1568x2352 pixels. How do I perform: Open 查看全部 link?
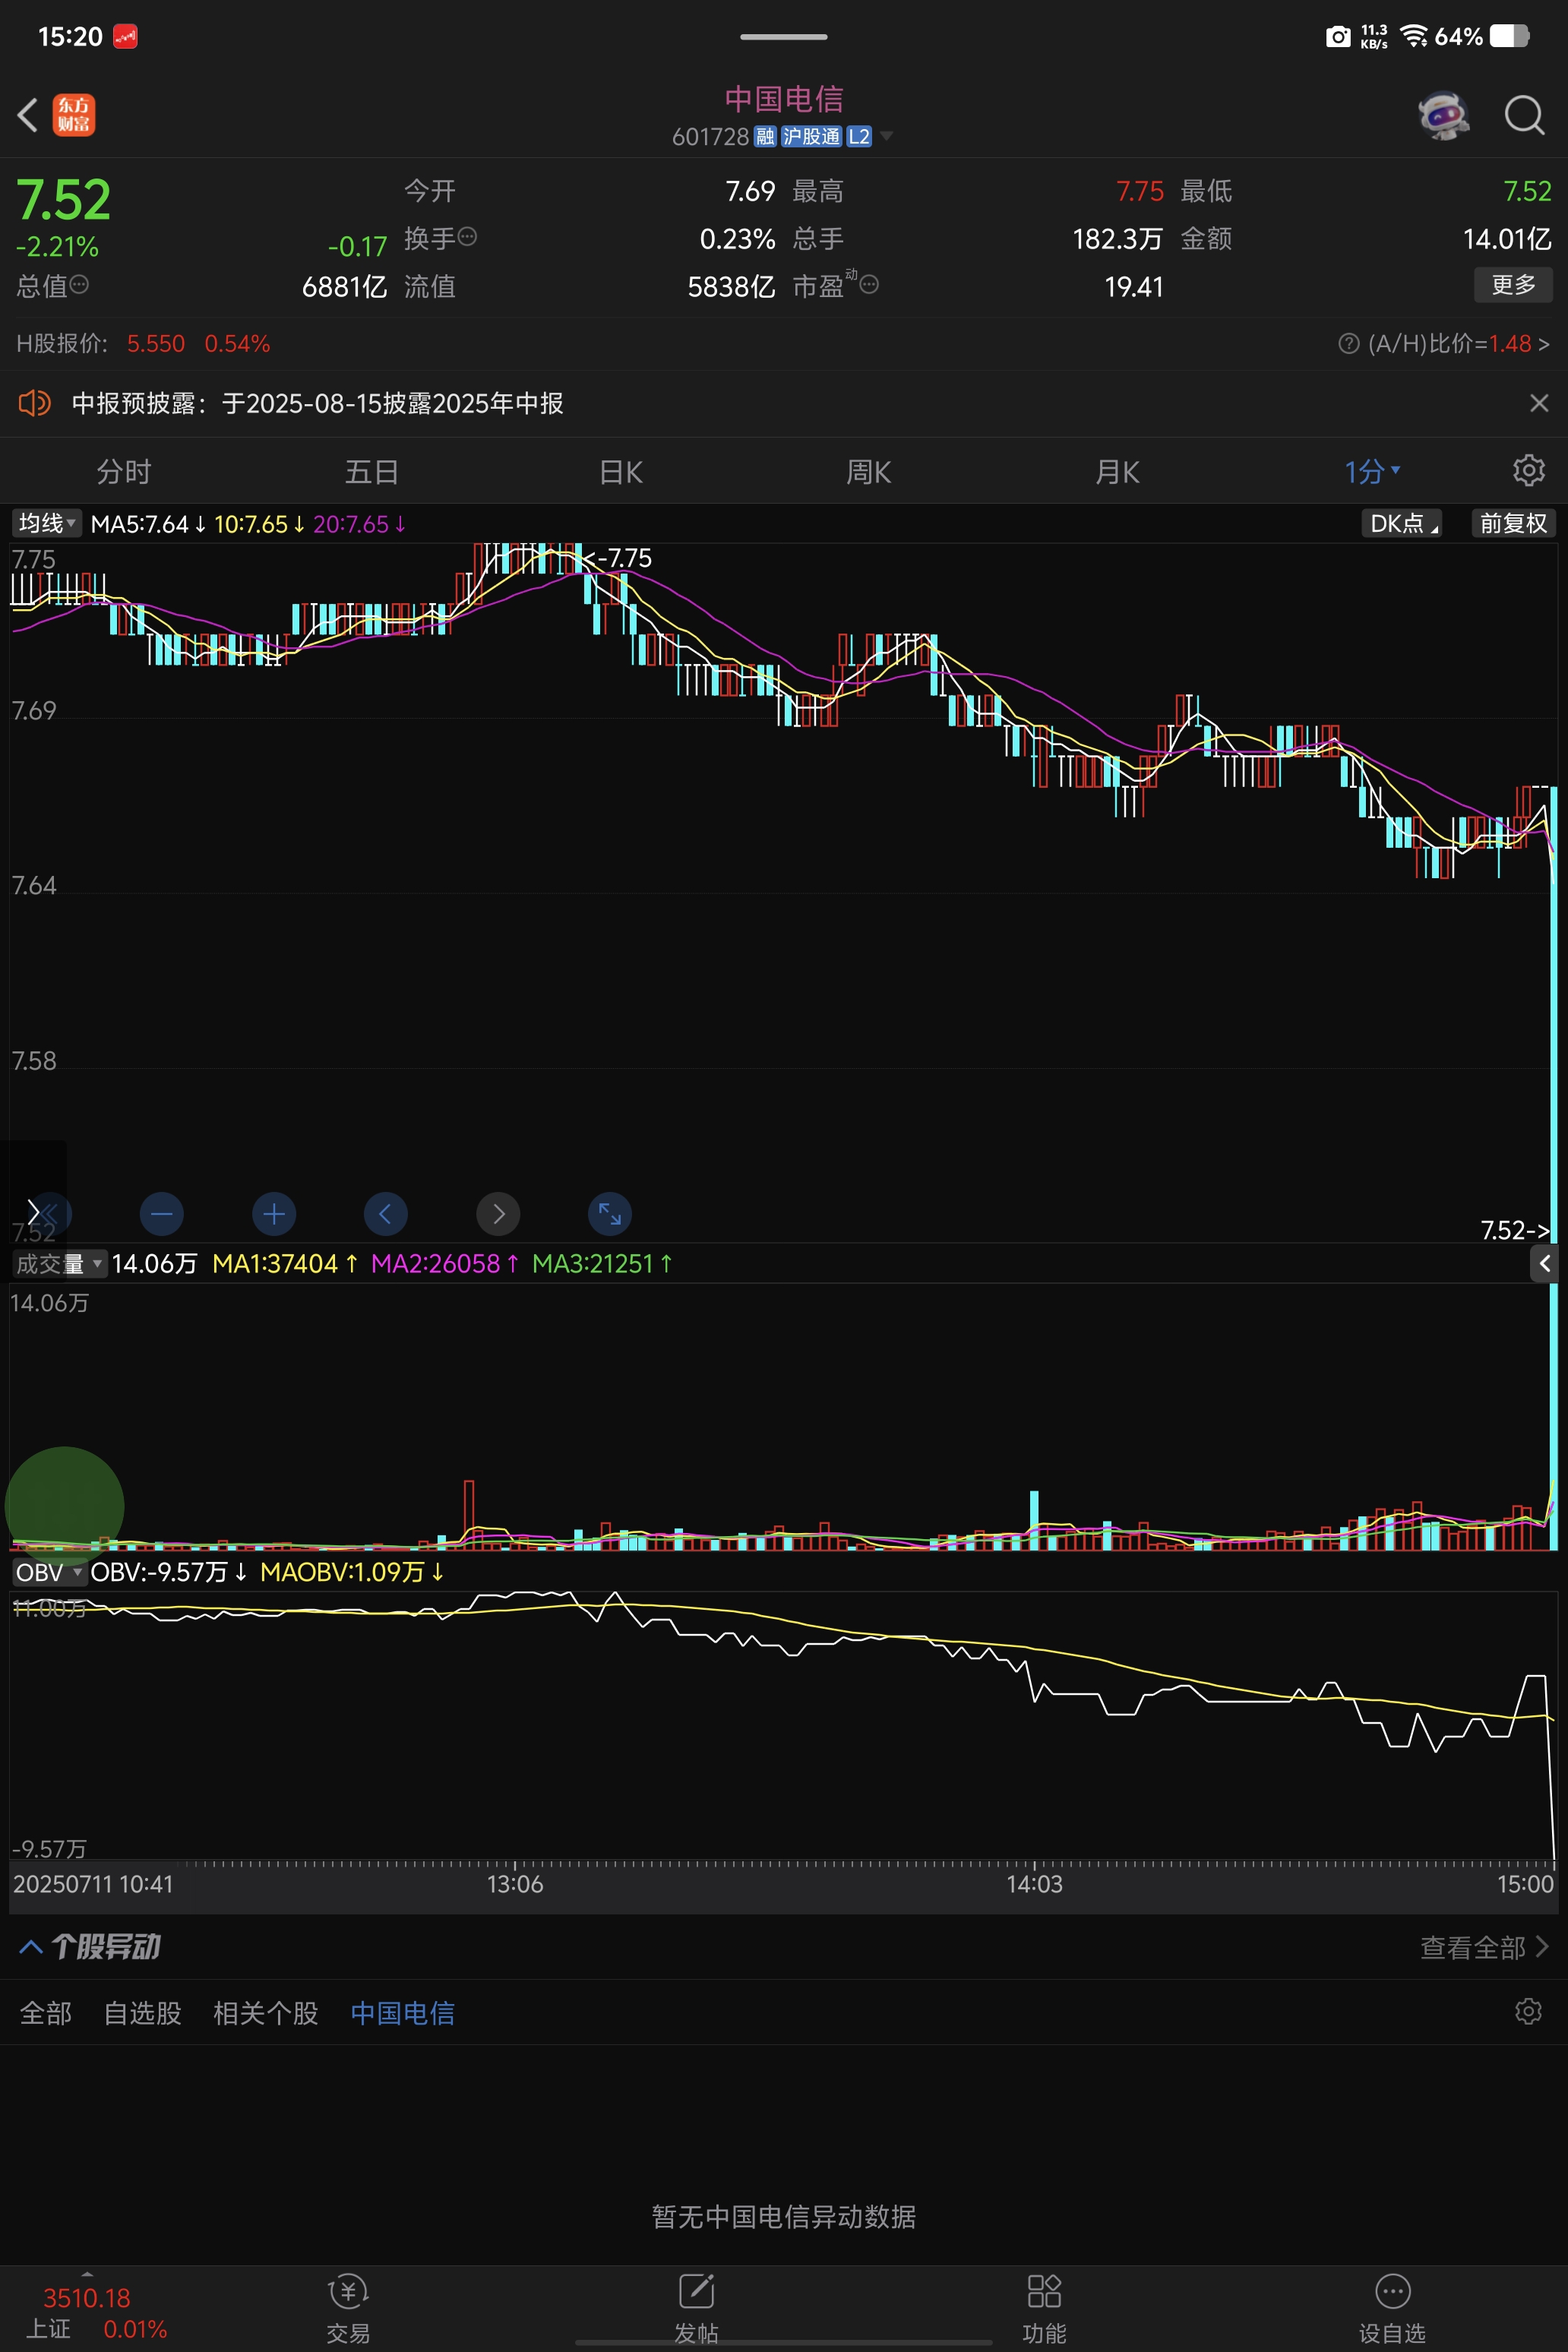tap(1484, 1948)
